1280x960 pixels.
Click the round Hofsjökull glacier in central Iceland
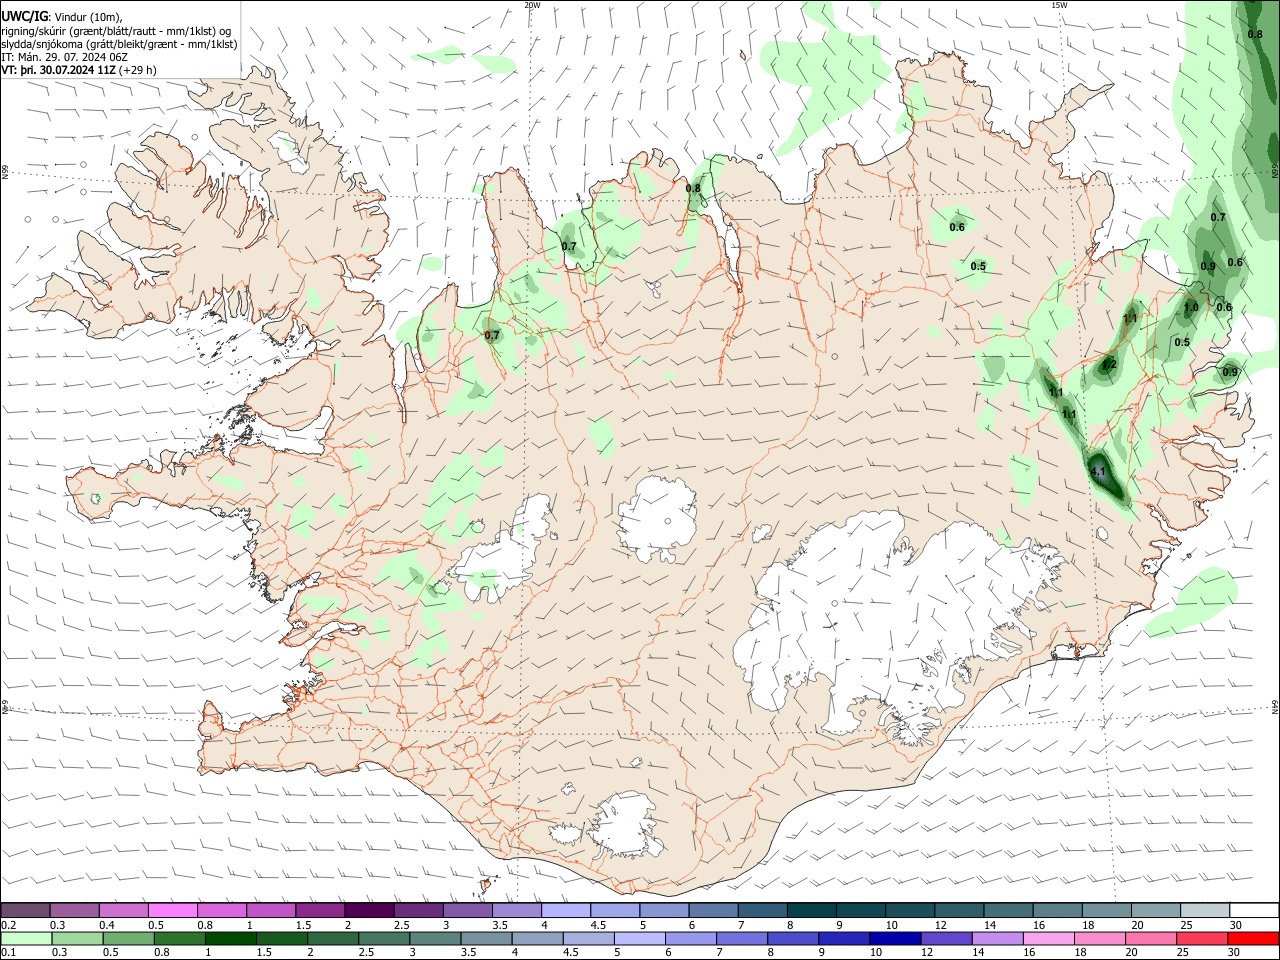point(657,518)
